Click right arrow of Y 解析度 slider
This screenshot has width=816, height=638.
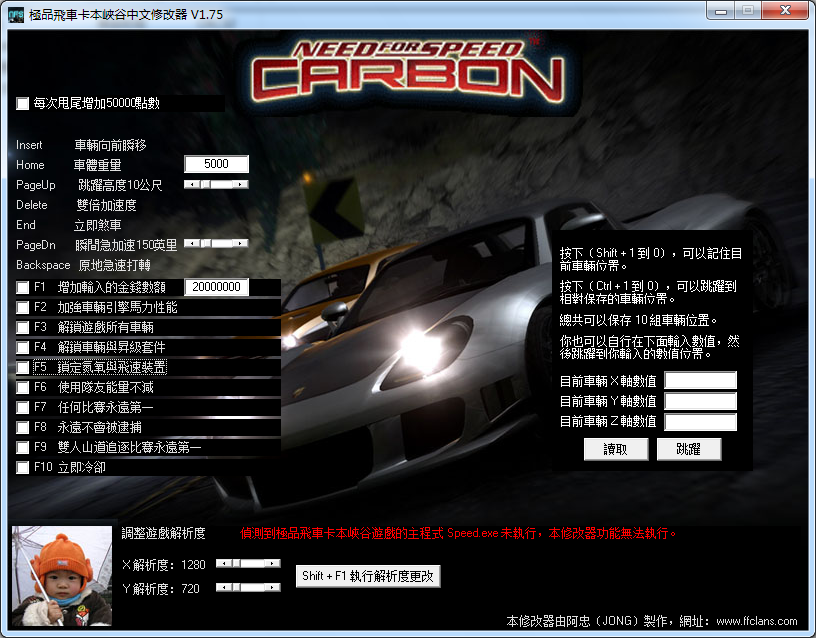coord(272,587)
